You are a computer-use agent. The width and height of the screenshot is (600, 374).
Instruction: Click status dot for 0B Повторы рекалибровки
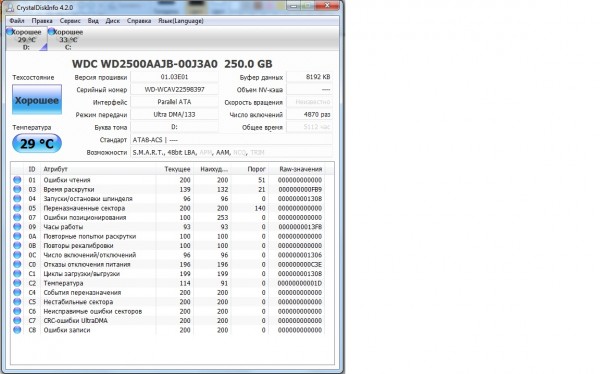(17, 245)
